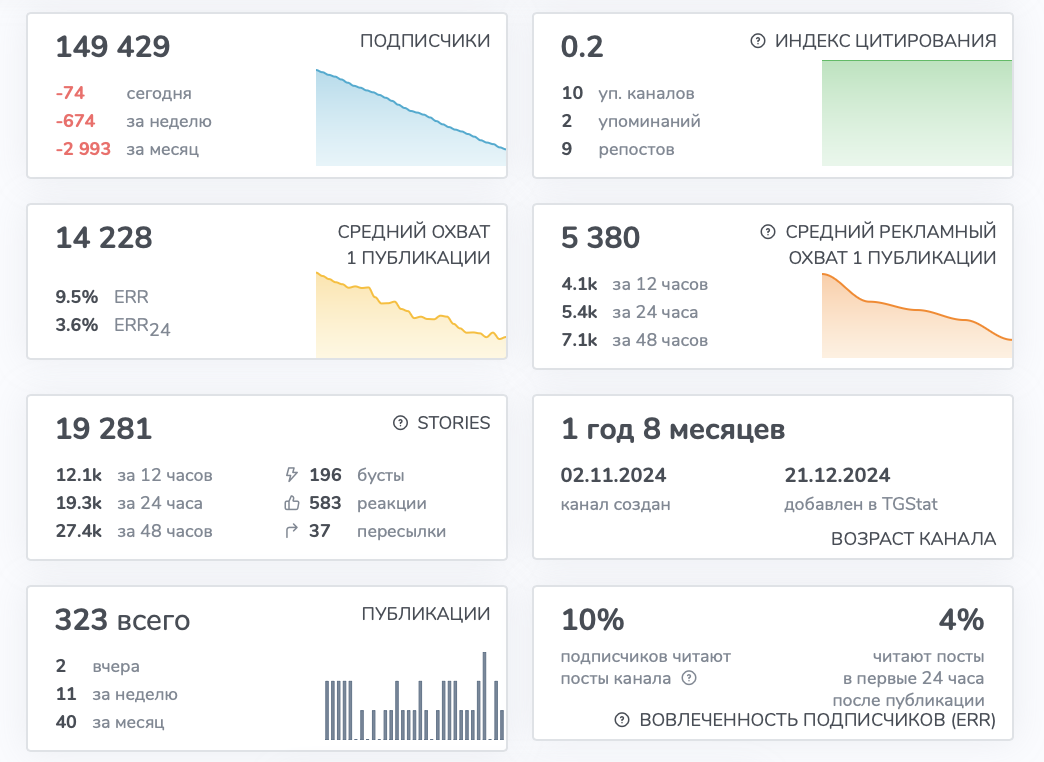Click the forward arrow shares icon
The image size is (1044, 762).
click(x=291, y=531)
